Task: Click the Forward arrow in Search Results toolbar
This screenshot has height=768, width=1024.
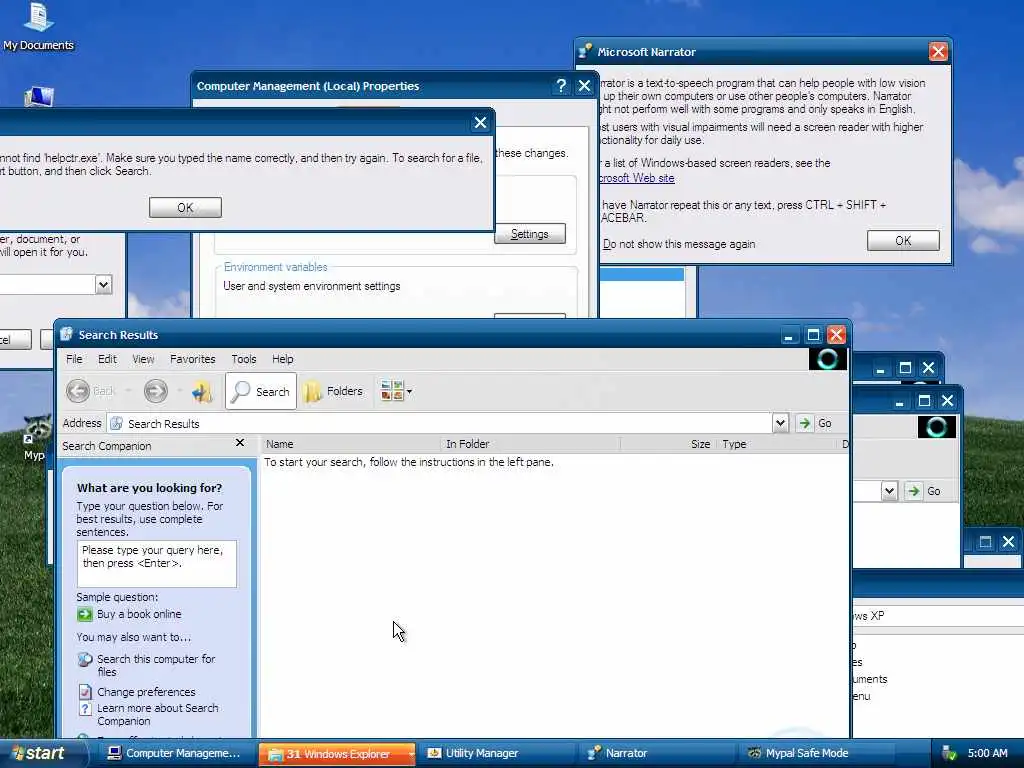Action: 155,391
